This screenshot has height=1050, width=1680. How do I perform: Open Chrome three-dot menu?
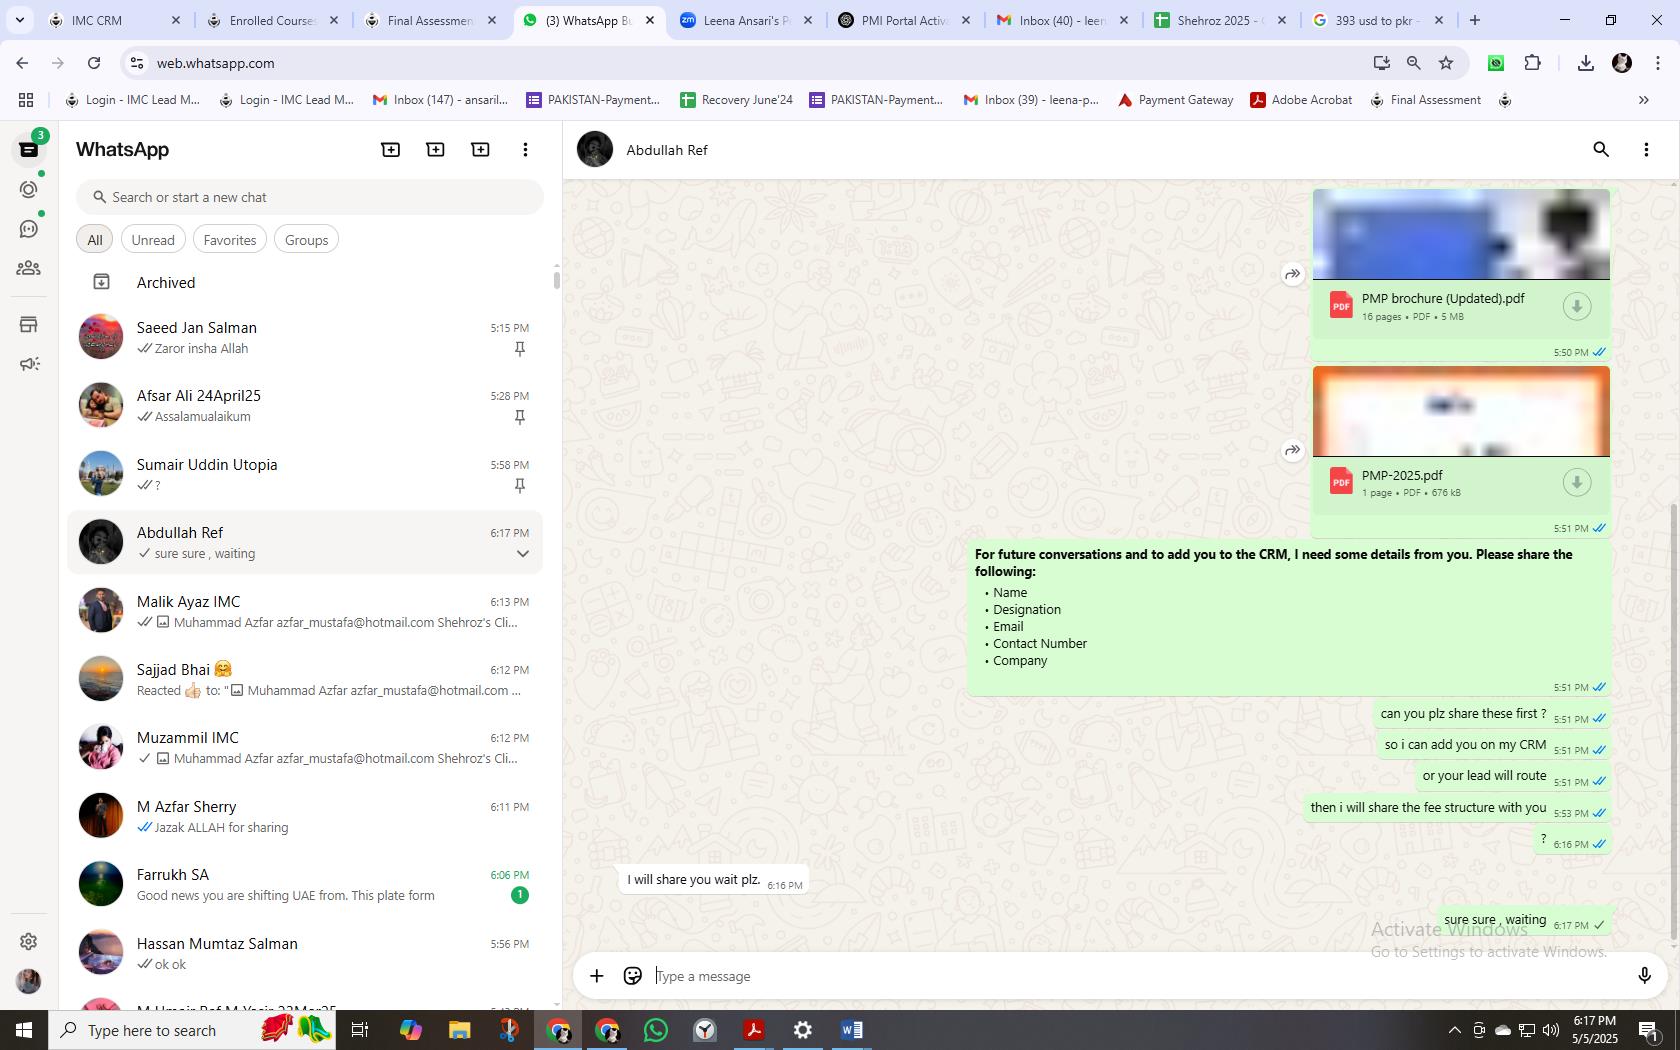pos(1658,63)
